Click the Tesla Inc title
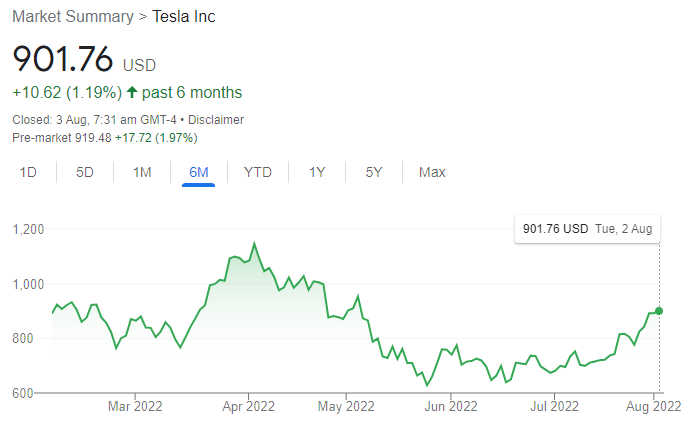This screenshot has width=700, height=435. coord(183,17)
